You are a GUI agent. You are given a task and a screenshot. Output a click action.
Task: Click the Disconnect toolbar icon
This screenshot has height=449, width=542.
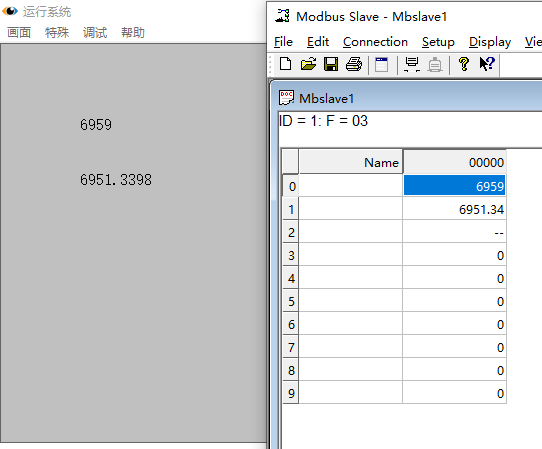[435, 65]
